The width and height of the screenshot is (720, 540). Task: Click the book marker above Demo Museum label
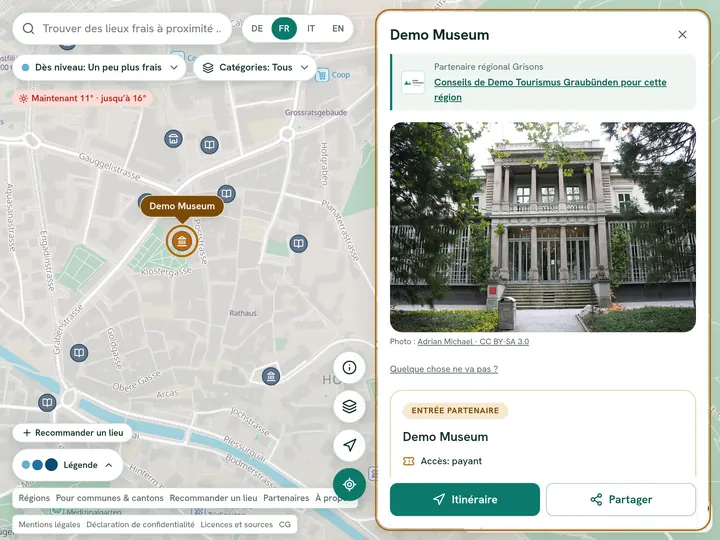[x=226, y=194]
